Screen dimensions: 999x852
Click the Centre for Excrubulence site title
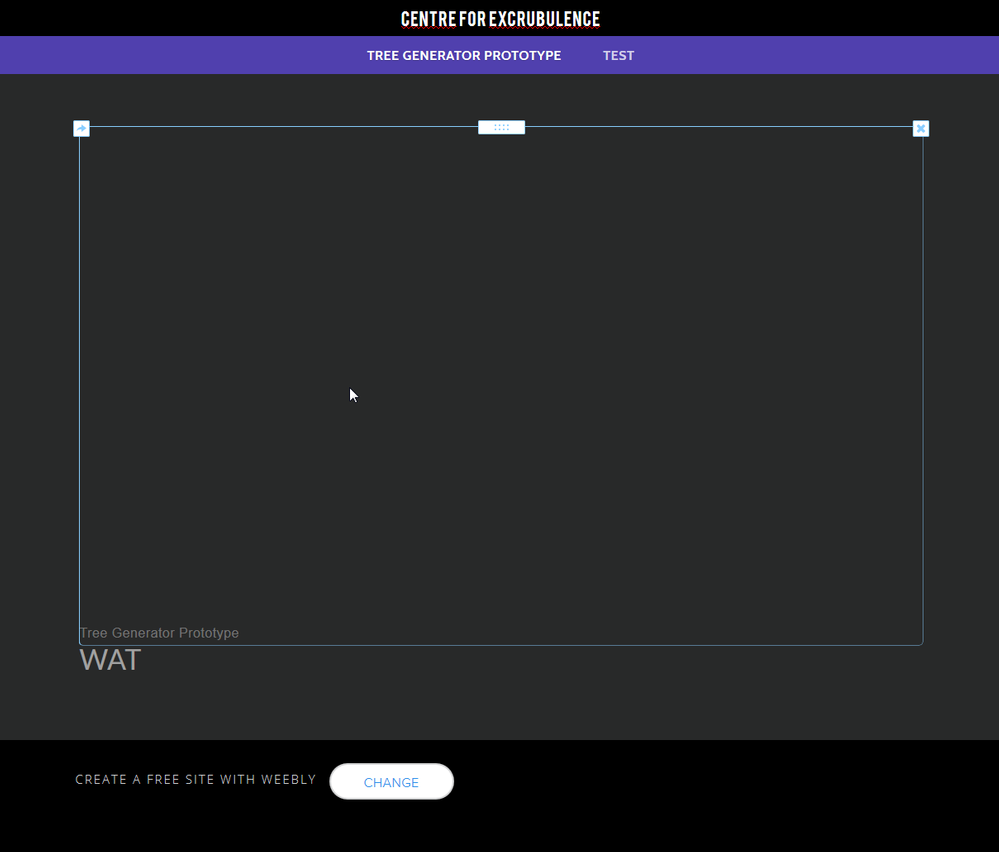pyautogui.click(x=500, y=19)
